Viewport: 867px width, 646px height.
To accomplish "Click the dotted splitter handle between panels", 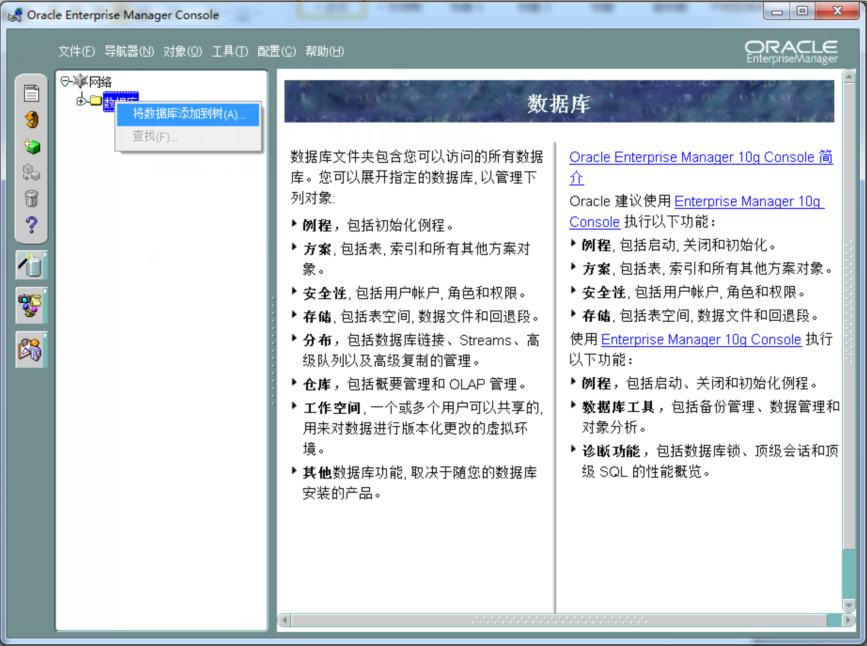I will pyautogui.click(x=273, y=351).
